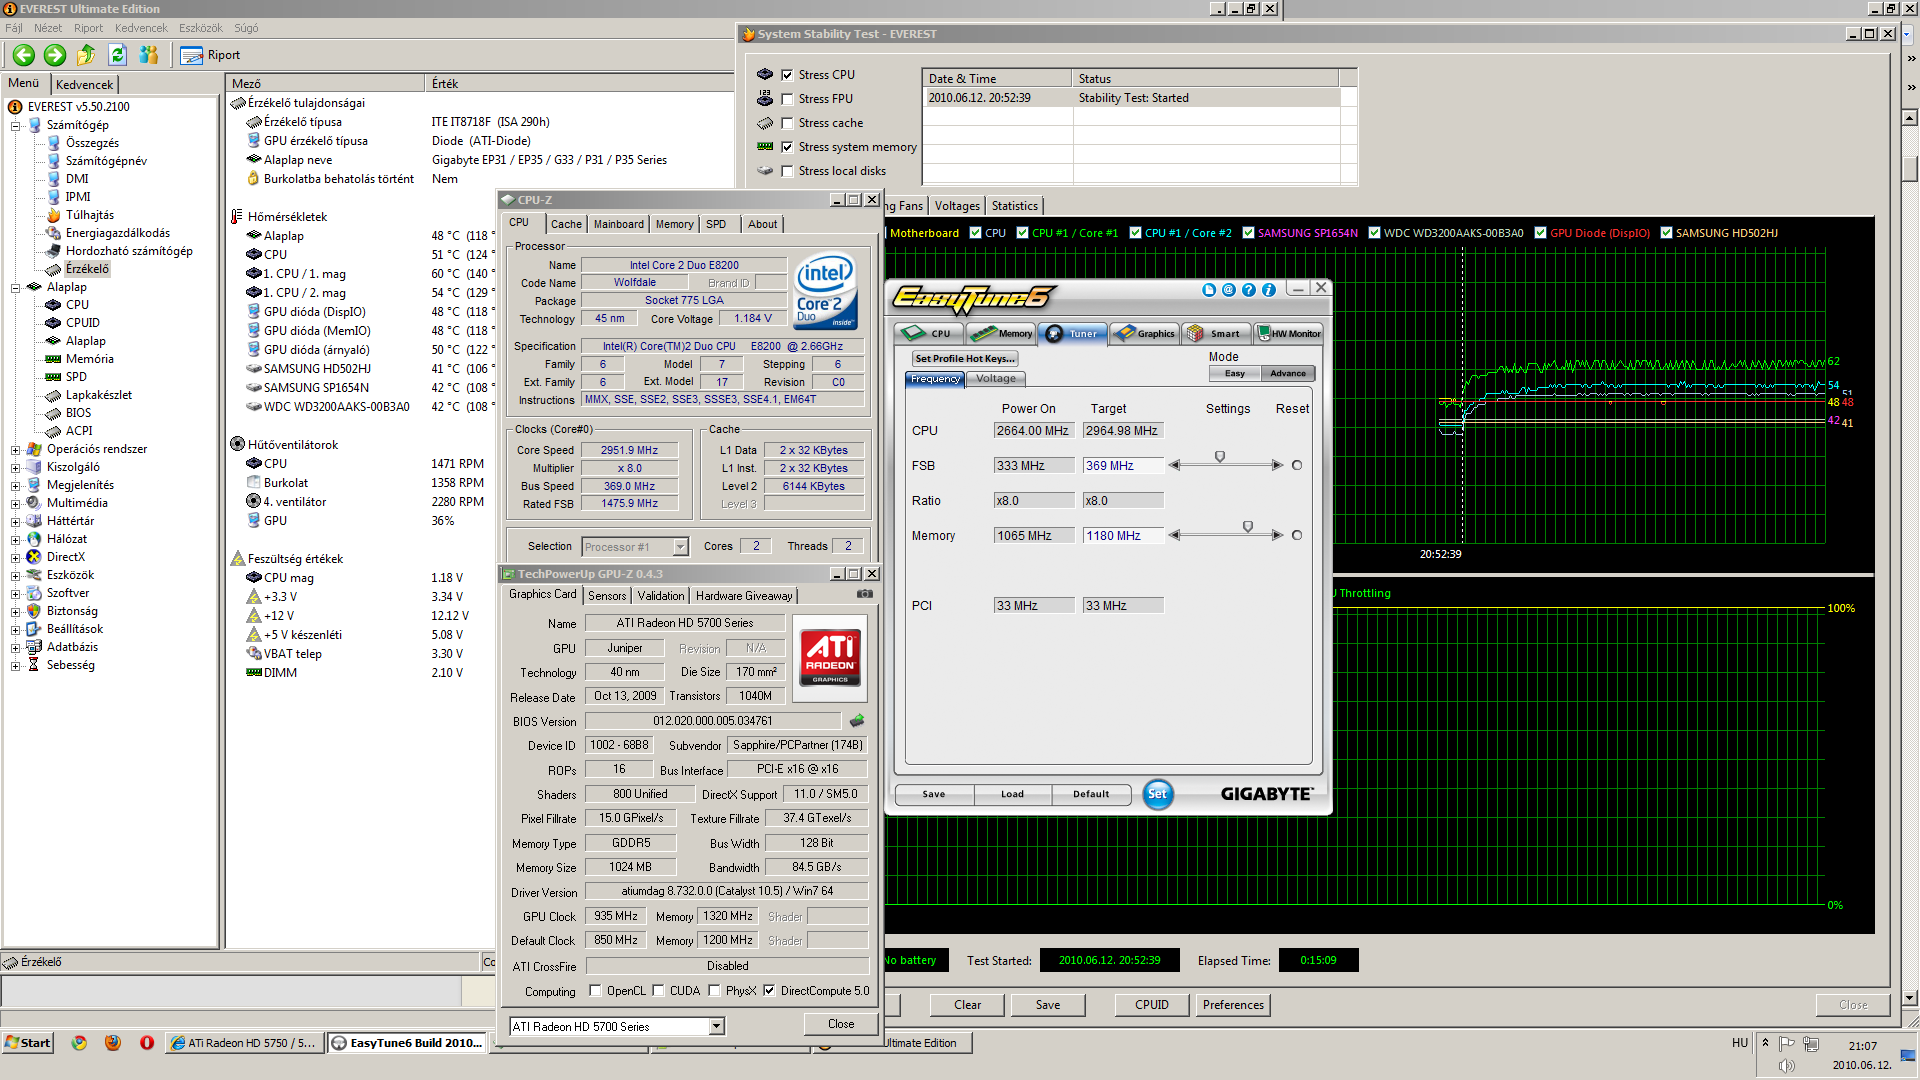The width and height of the screenshot is (1920, 1080).
Task: Toggle the SAMSUNG SP1654N graph checkbox
Action: [x=1248, y=233]
